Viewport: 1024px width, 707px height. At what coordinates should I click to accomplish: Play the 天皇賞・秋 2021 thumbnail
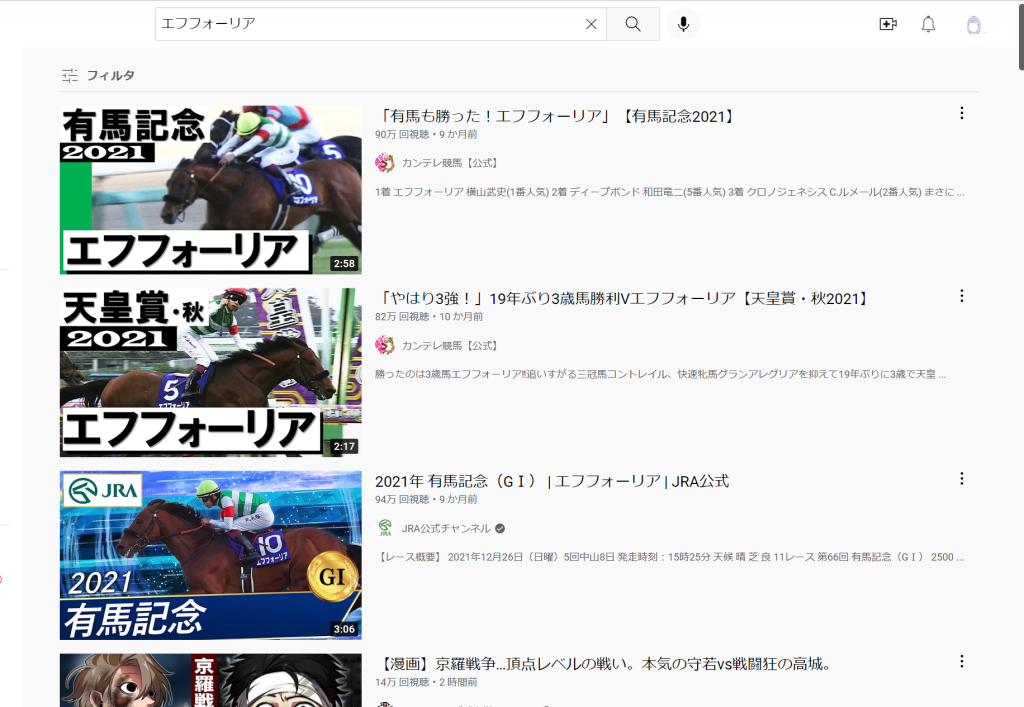210,373
